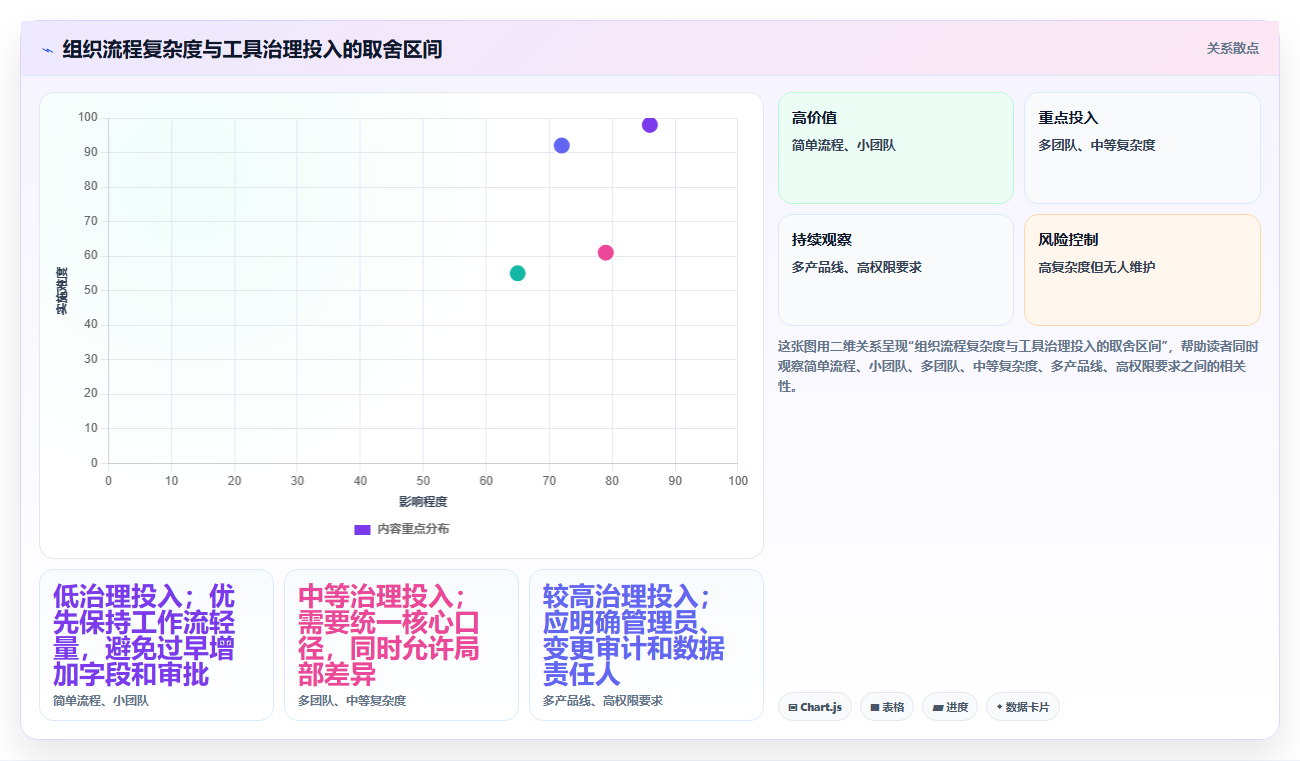Click the 实施难度 y-axis title
1300x761 pixels.
62,291
